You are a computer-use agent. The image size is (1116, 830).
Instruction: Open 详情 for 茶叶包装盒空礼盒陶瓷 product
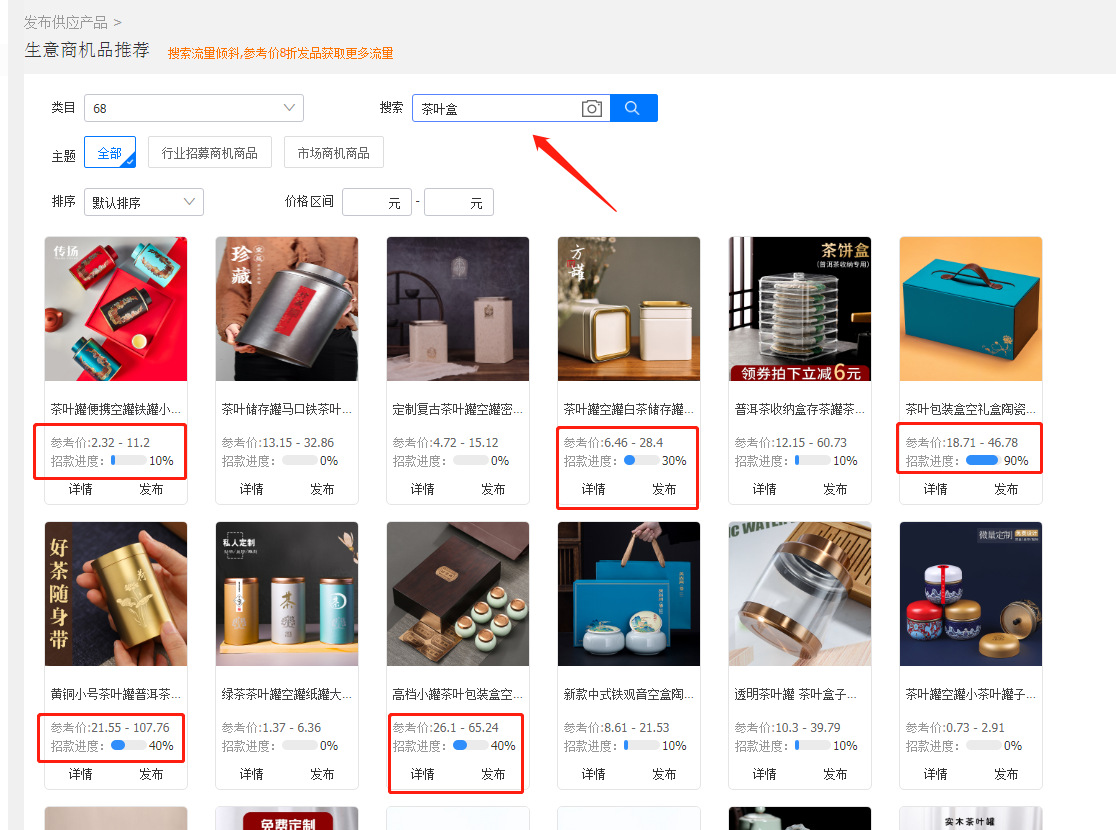tap(935, 489)
